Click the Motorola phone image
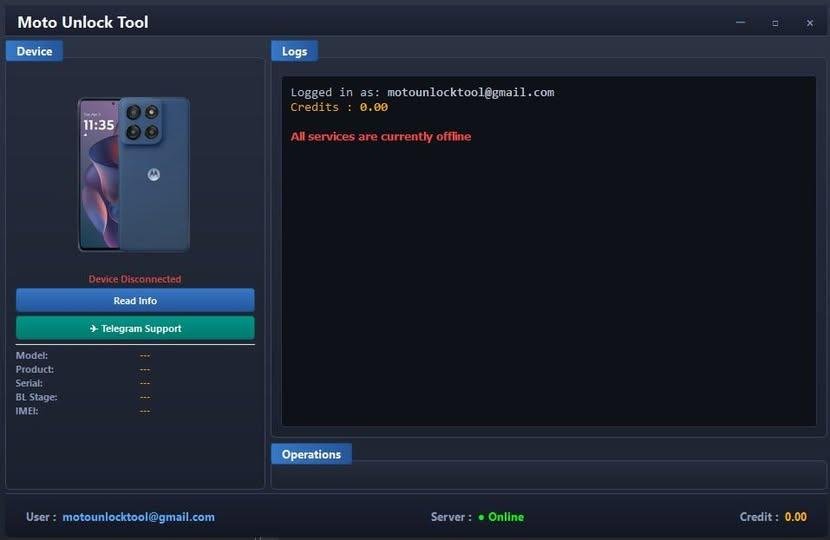Screen dimensions: 830x540 [135, 175]
